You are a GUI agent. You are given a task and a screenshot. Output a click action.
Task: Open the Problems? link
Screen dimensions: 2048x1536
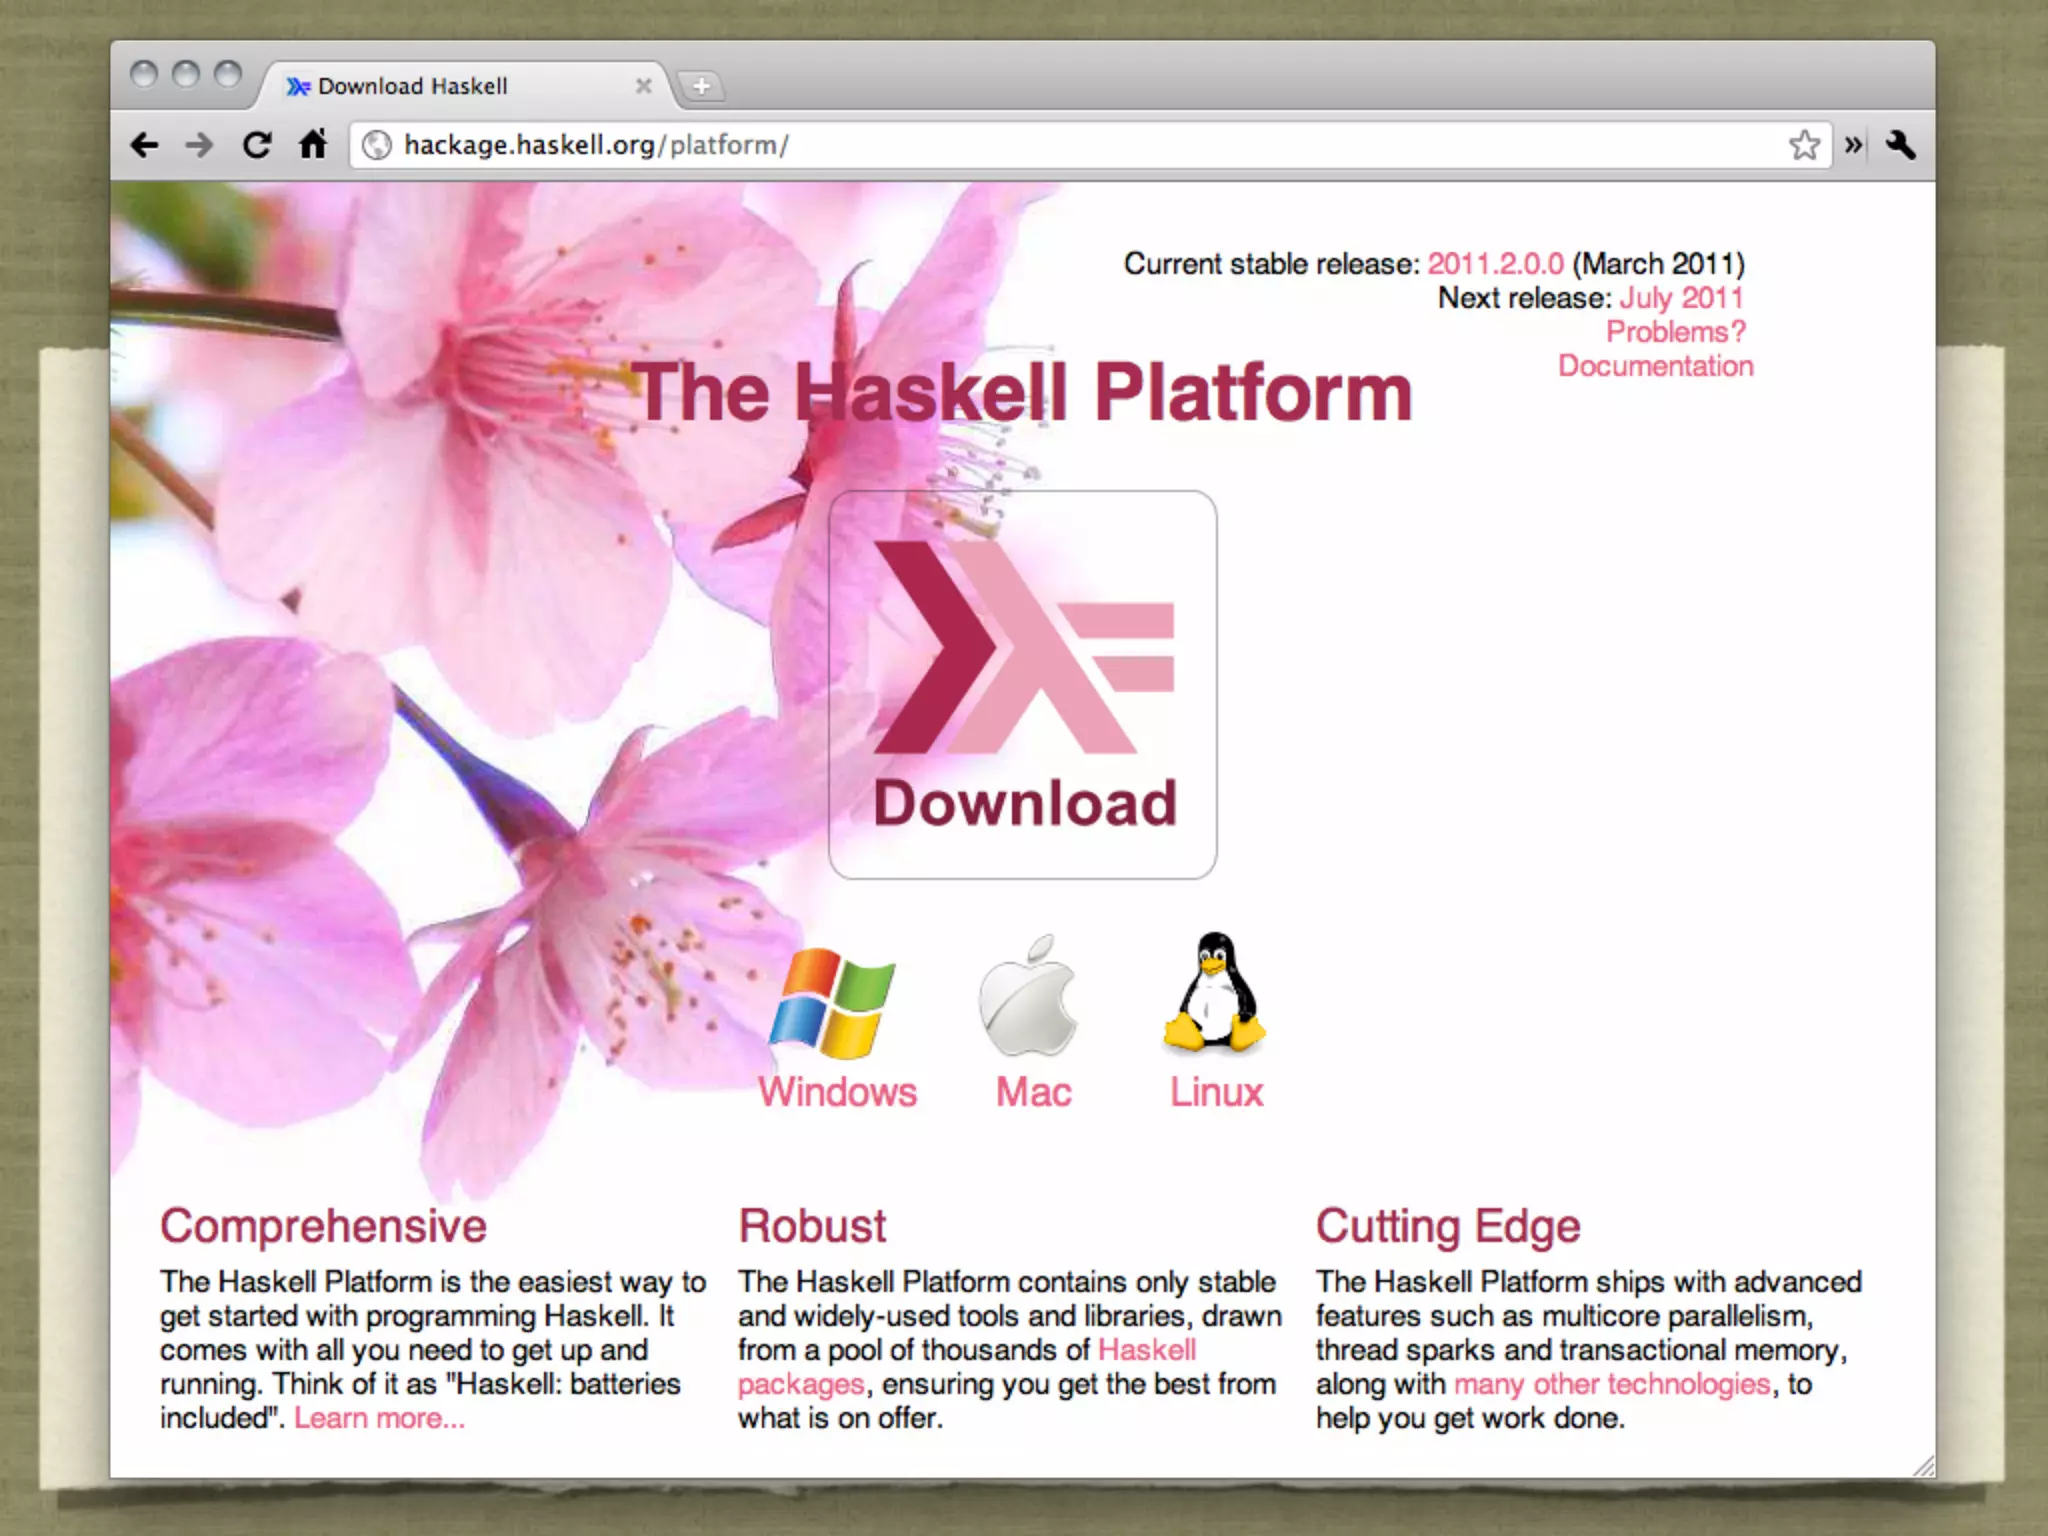(x=1676, y=332)
